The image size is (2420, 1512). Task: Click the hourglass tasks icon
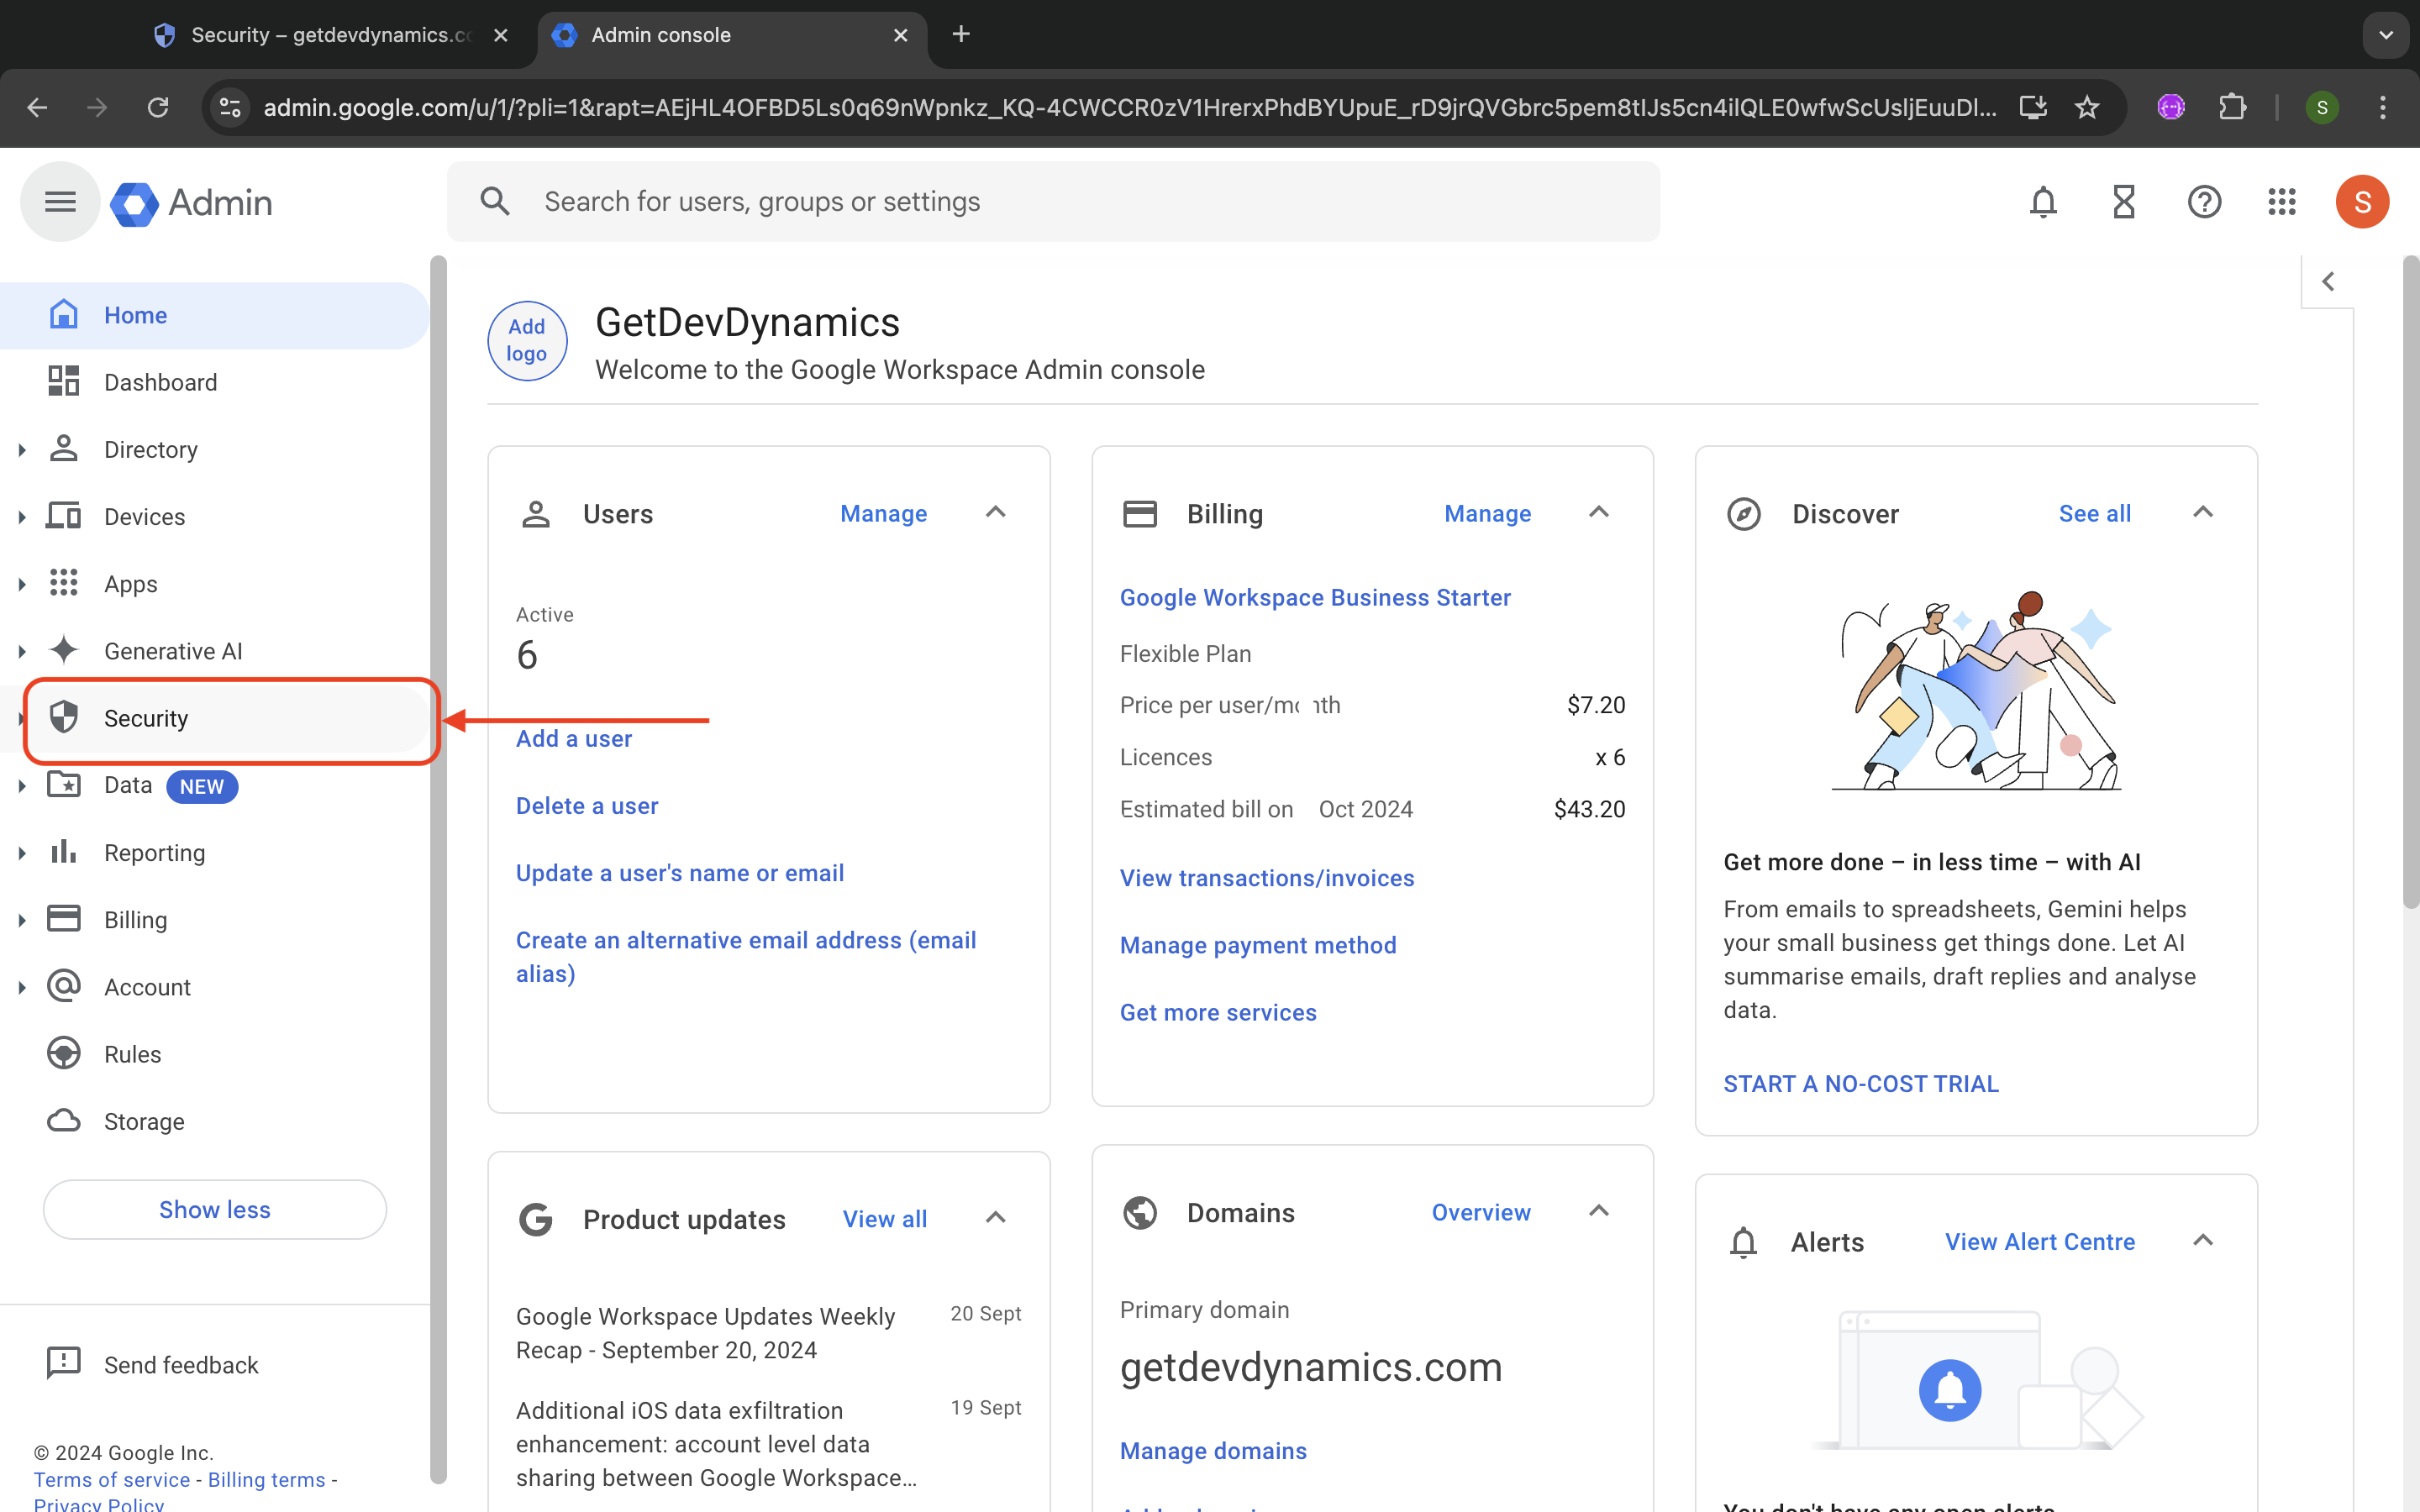[2123, 202]
